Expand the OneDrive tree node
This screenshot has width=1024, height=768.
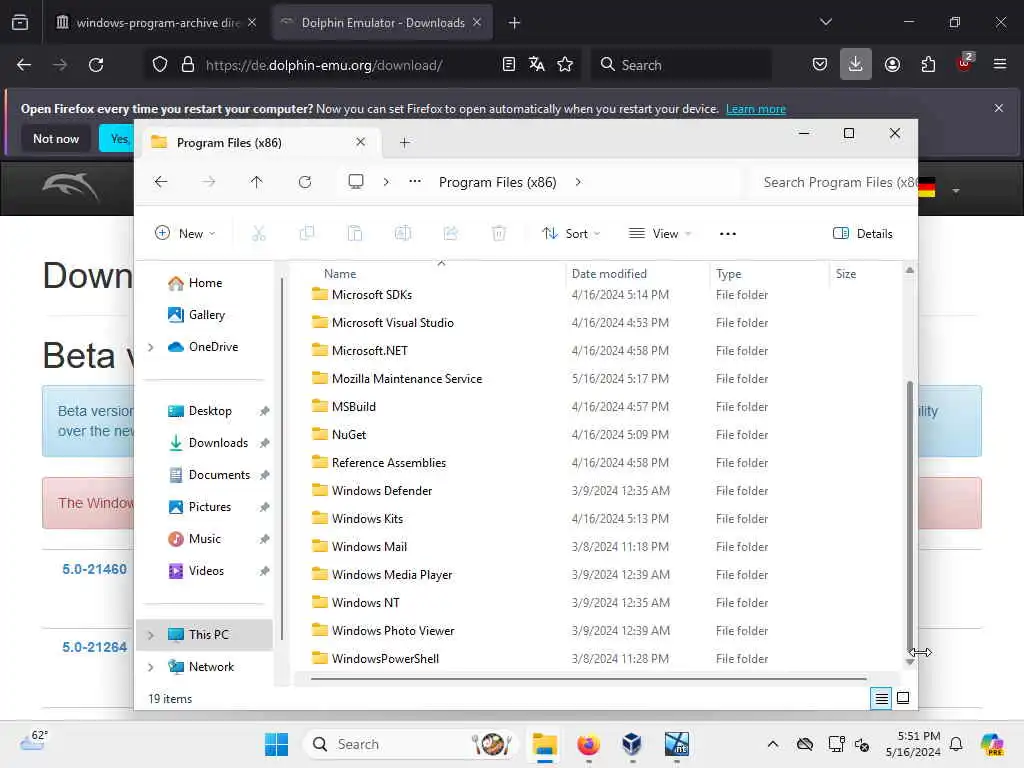(x=151, y=347)
